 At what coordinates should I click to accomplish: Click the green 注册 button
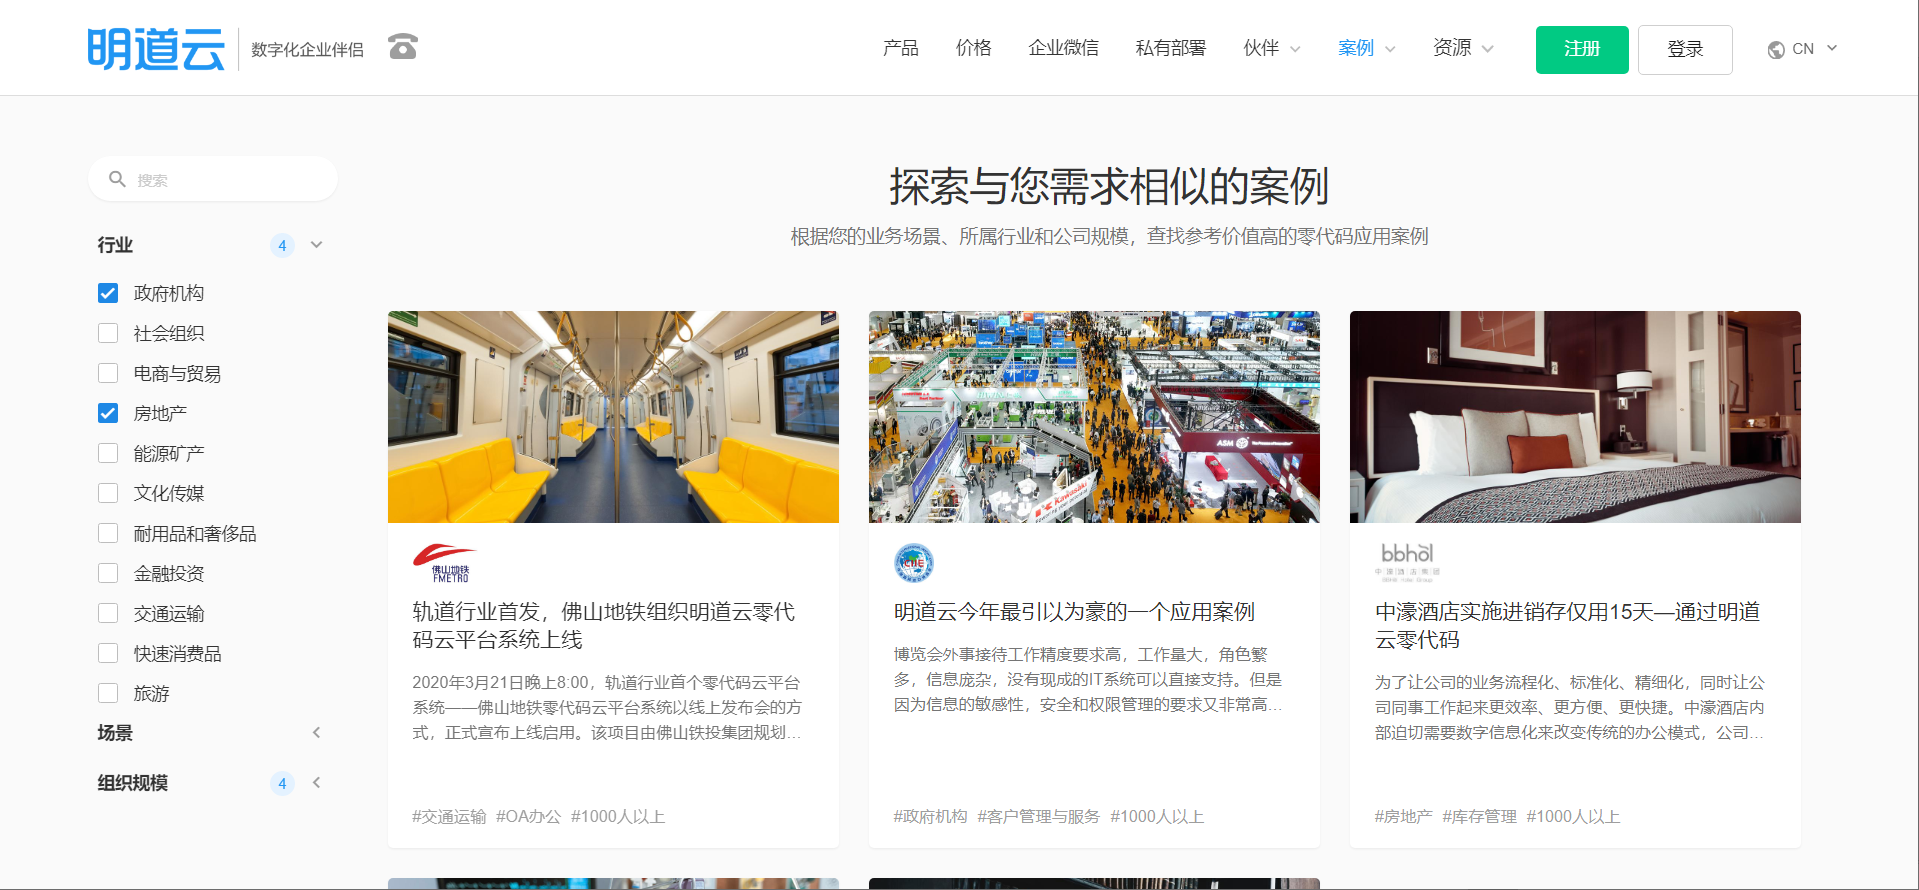[x=1582, y=50]
